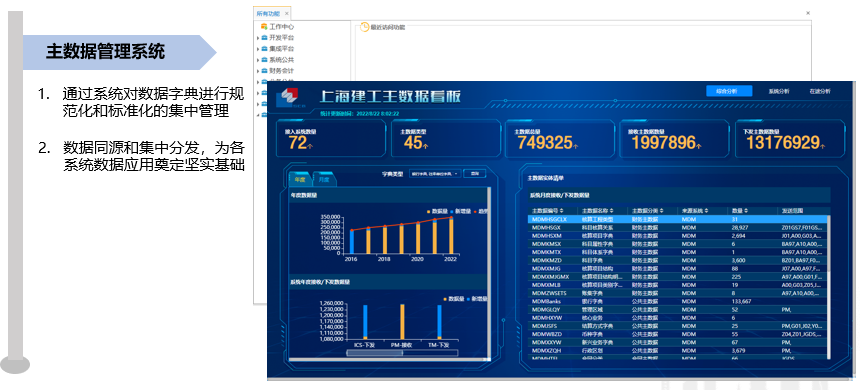
Task: Expand the 开发平台 tree node arrow
Action: [258, 38]
